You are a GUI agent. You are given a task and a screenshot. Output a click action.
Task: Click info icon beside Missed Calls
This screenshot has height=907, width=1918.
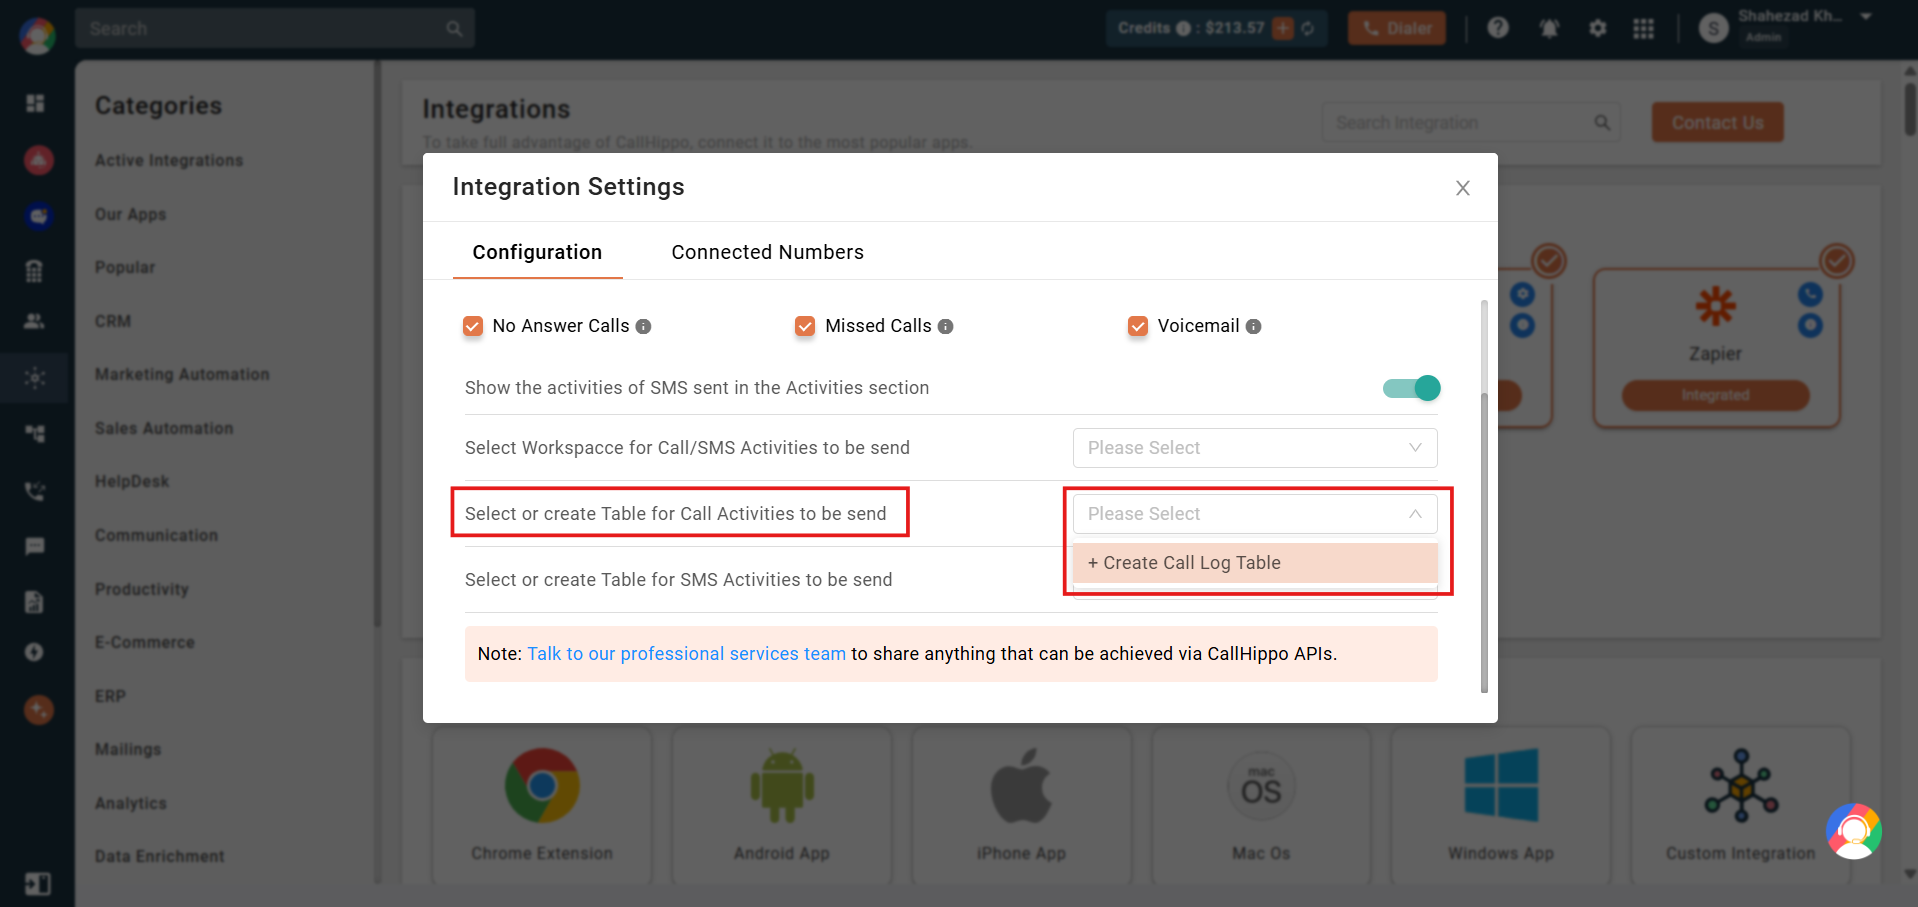946,326
